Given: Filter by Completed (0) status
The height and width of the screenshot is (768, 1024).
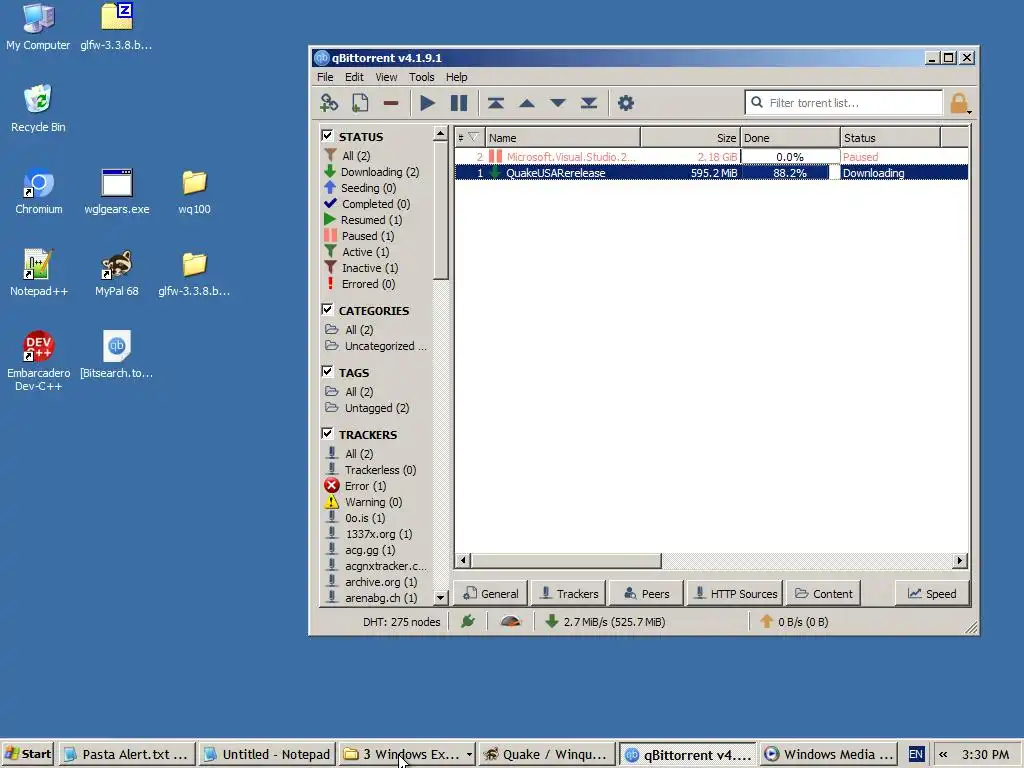Looking at the screenshot, I should pos(368,204).
